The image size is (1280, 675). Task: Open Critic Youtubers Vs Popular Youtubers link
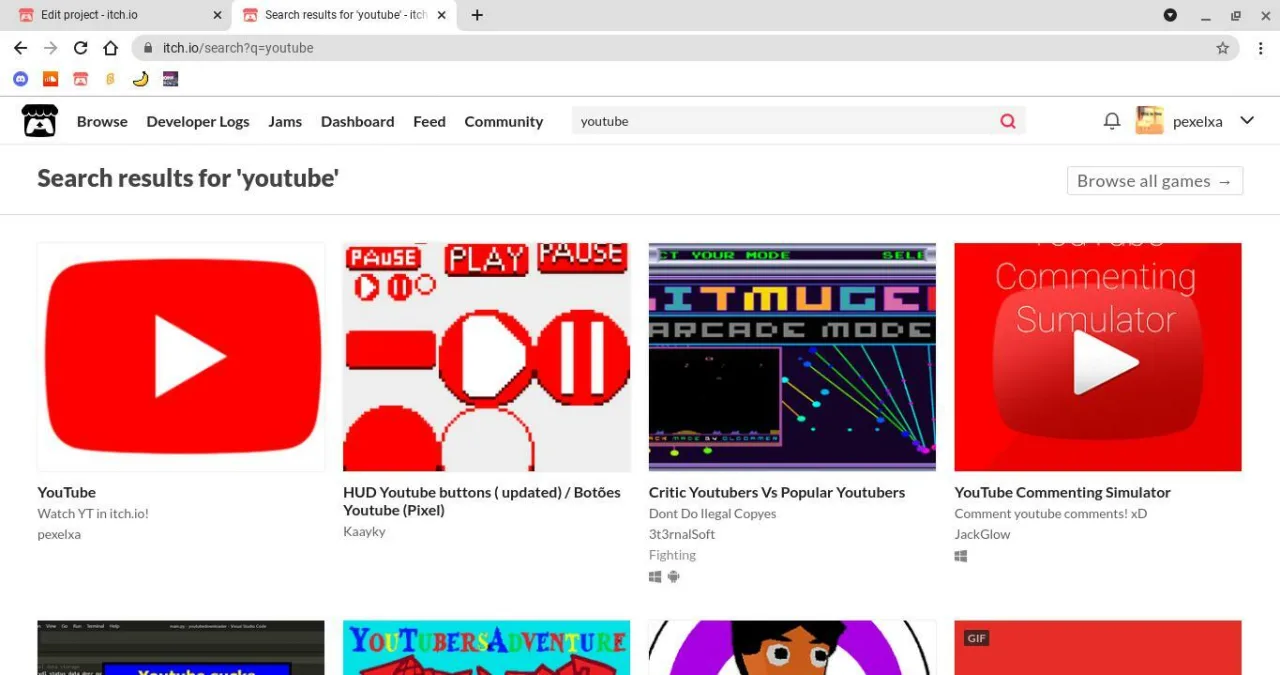[x=777, y=492]
